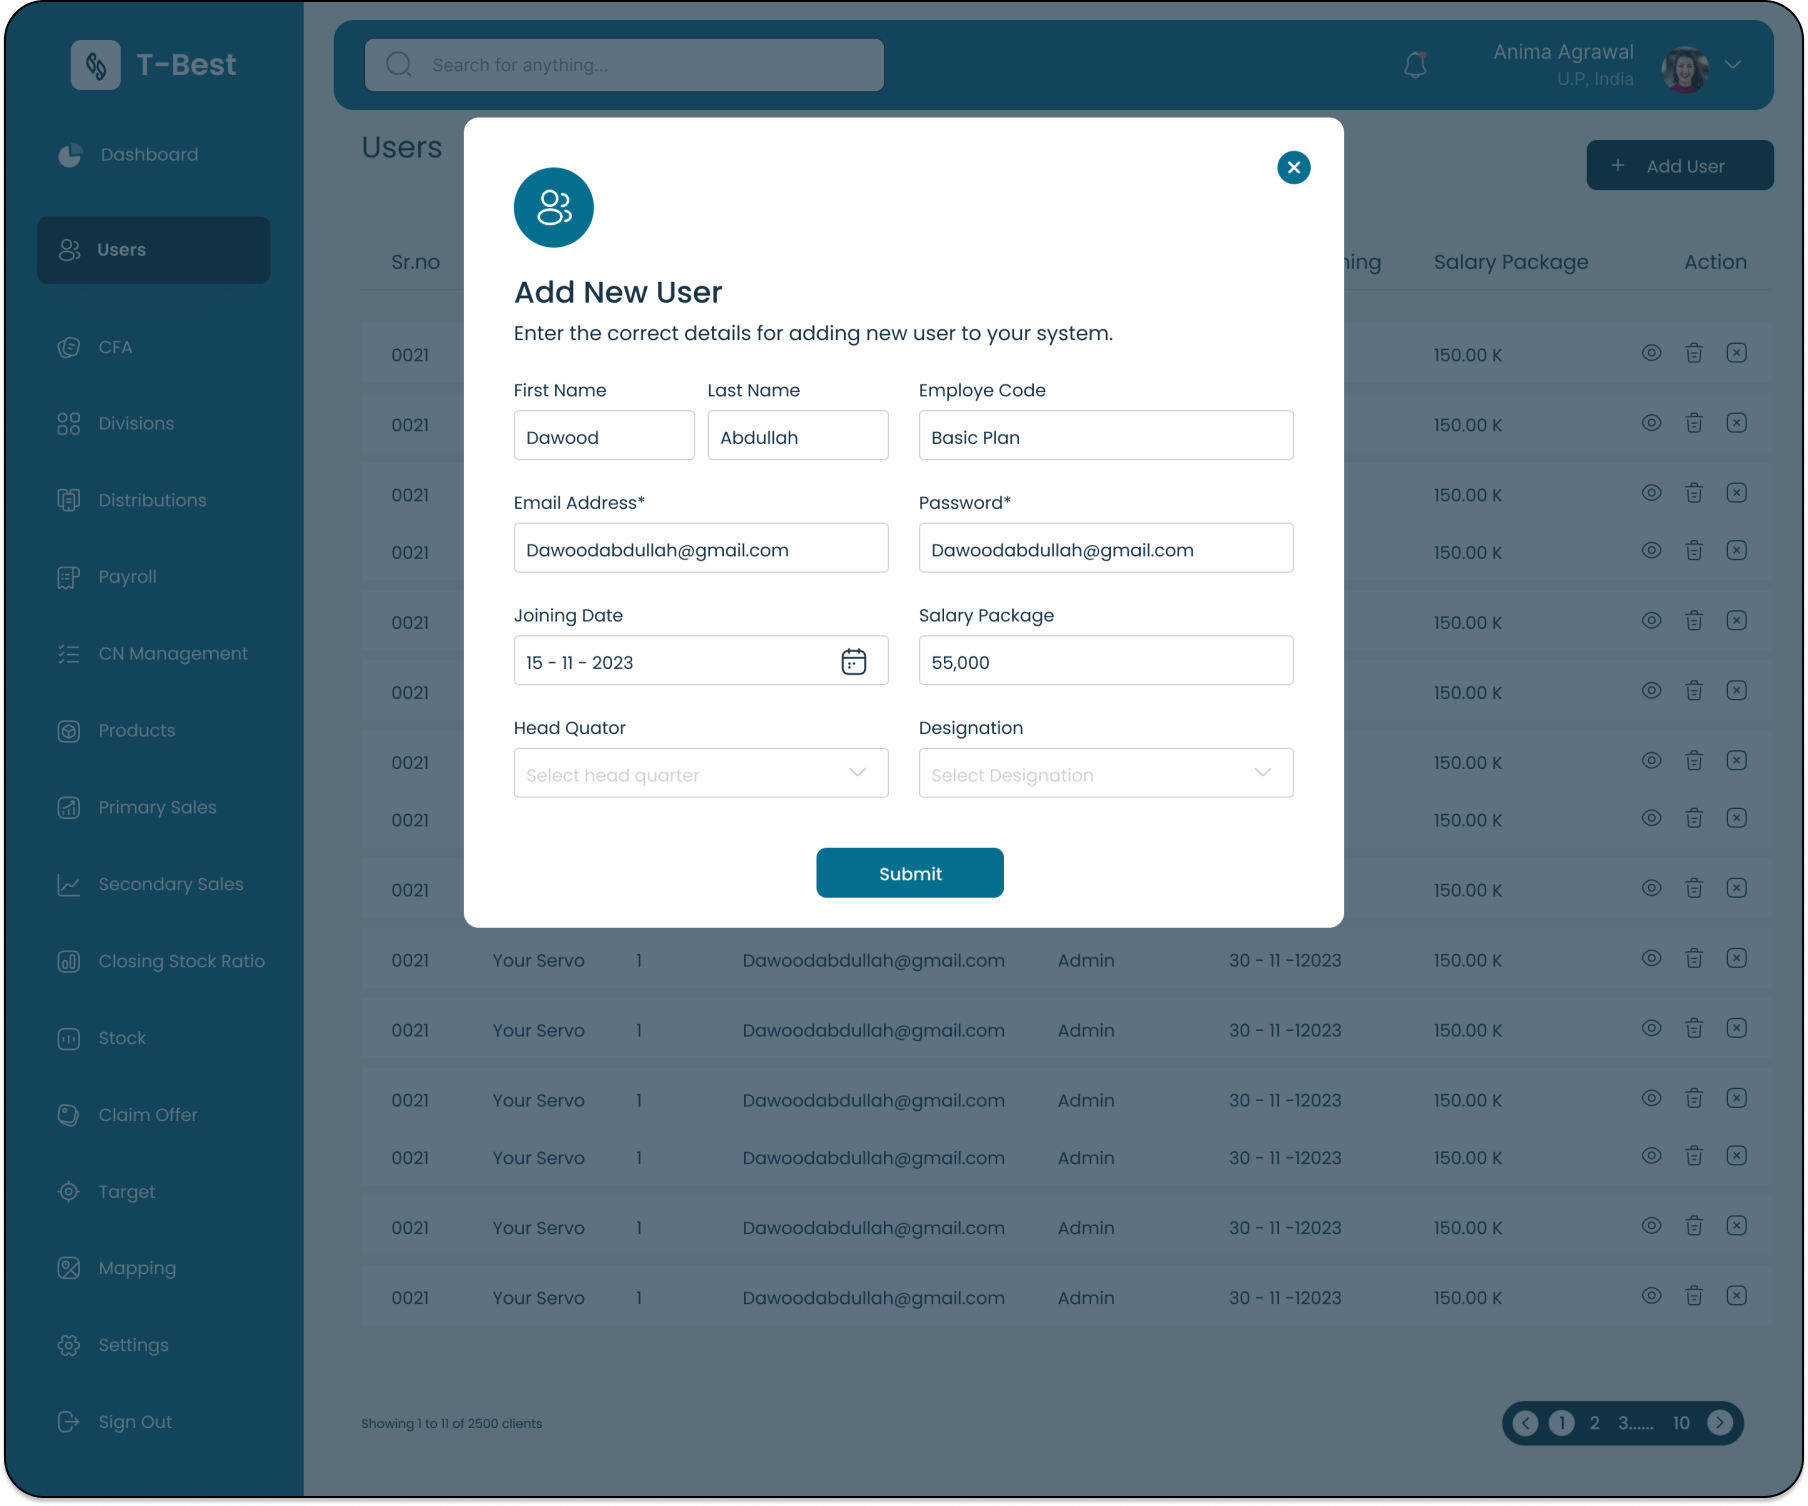The image size is (1808, 1506).
Task: Click the notification bell icon
Action: (x=1415, y=65)
